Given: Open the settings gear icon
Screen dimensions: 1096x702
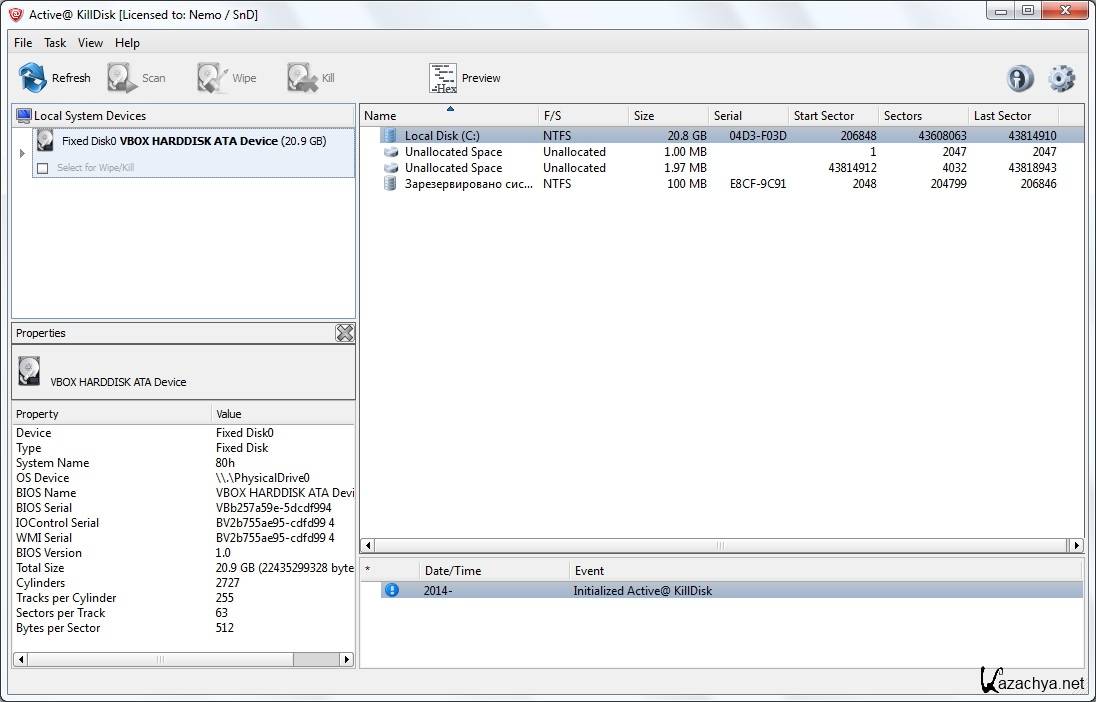Looking at the screenshot, I should 1061,78.
